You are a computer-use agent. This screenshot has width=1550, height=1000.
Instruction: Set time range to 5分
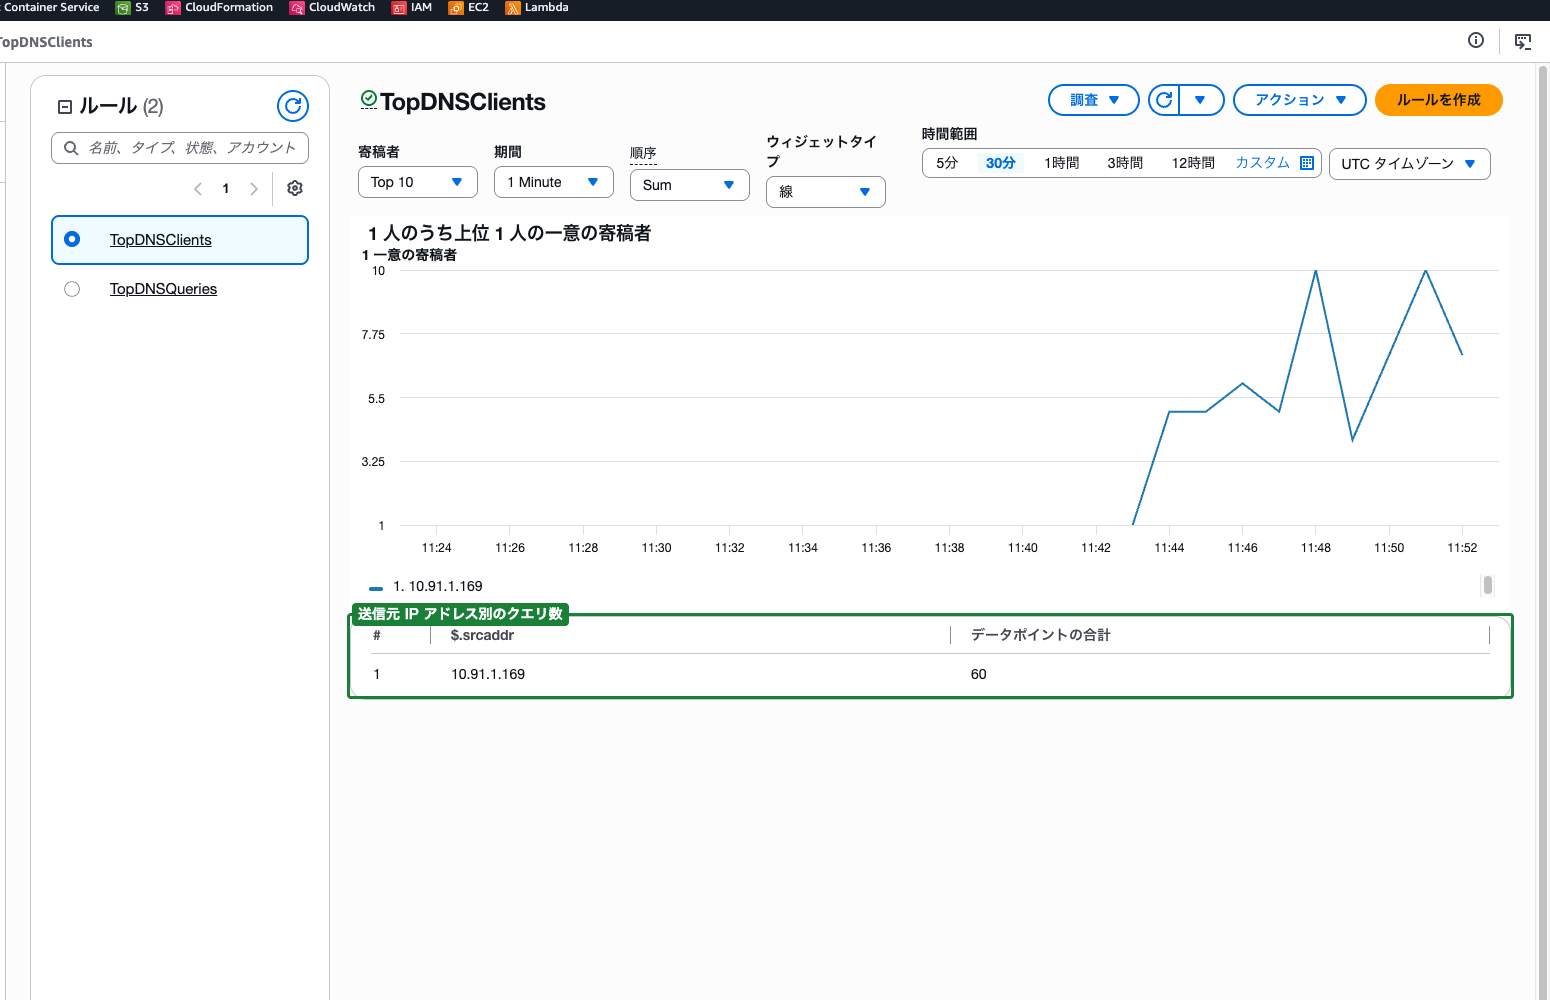pyautogui.click(x=947, y=163)
